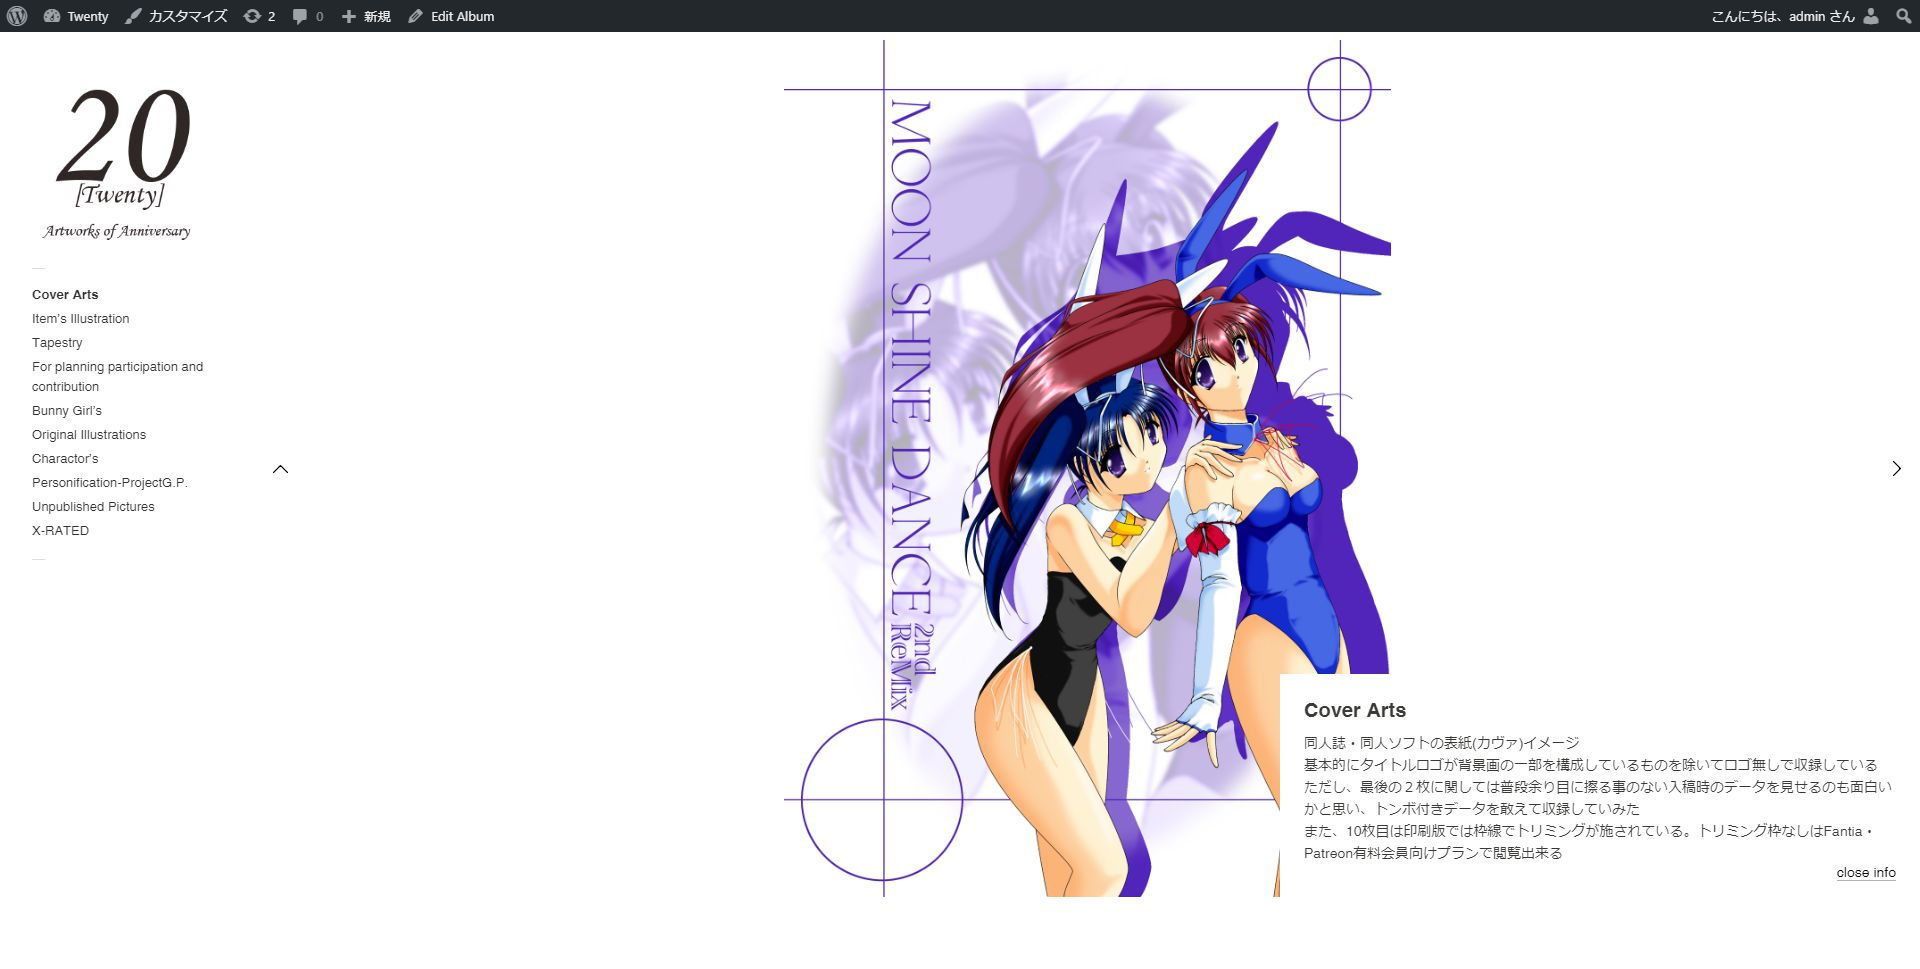The image size is (1920, 969).
Task: Open the Tapestry gallery
Action: [x=57, y=343]
